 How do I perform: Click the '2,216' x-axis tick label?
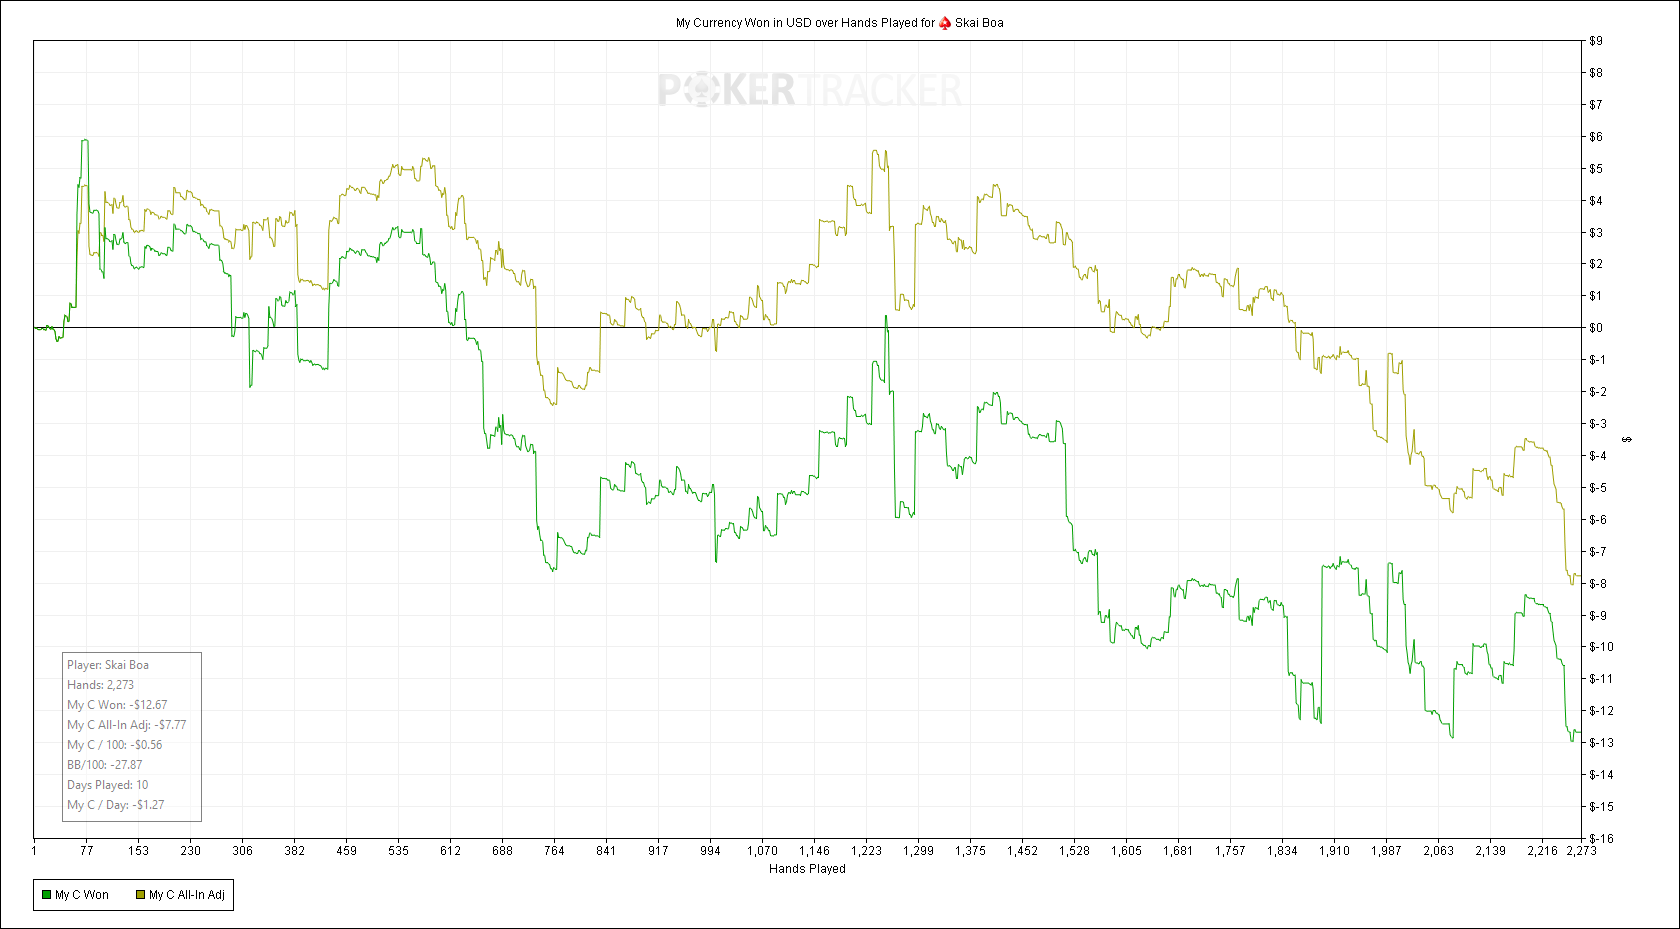pyautogui.click(x=1542, y=851)
